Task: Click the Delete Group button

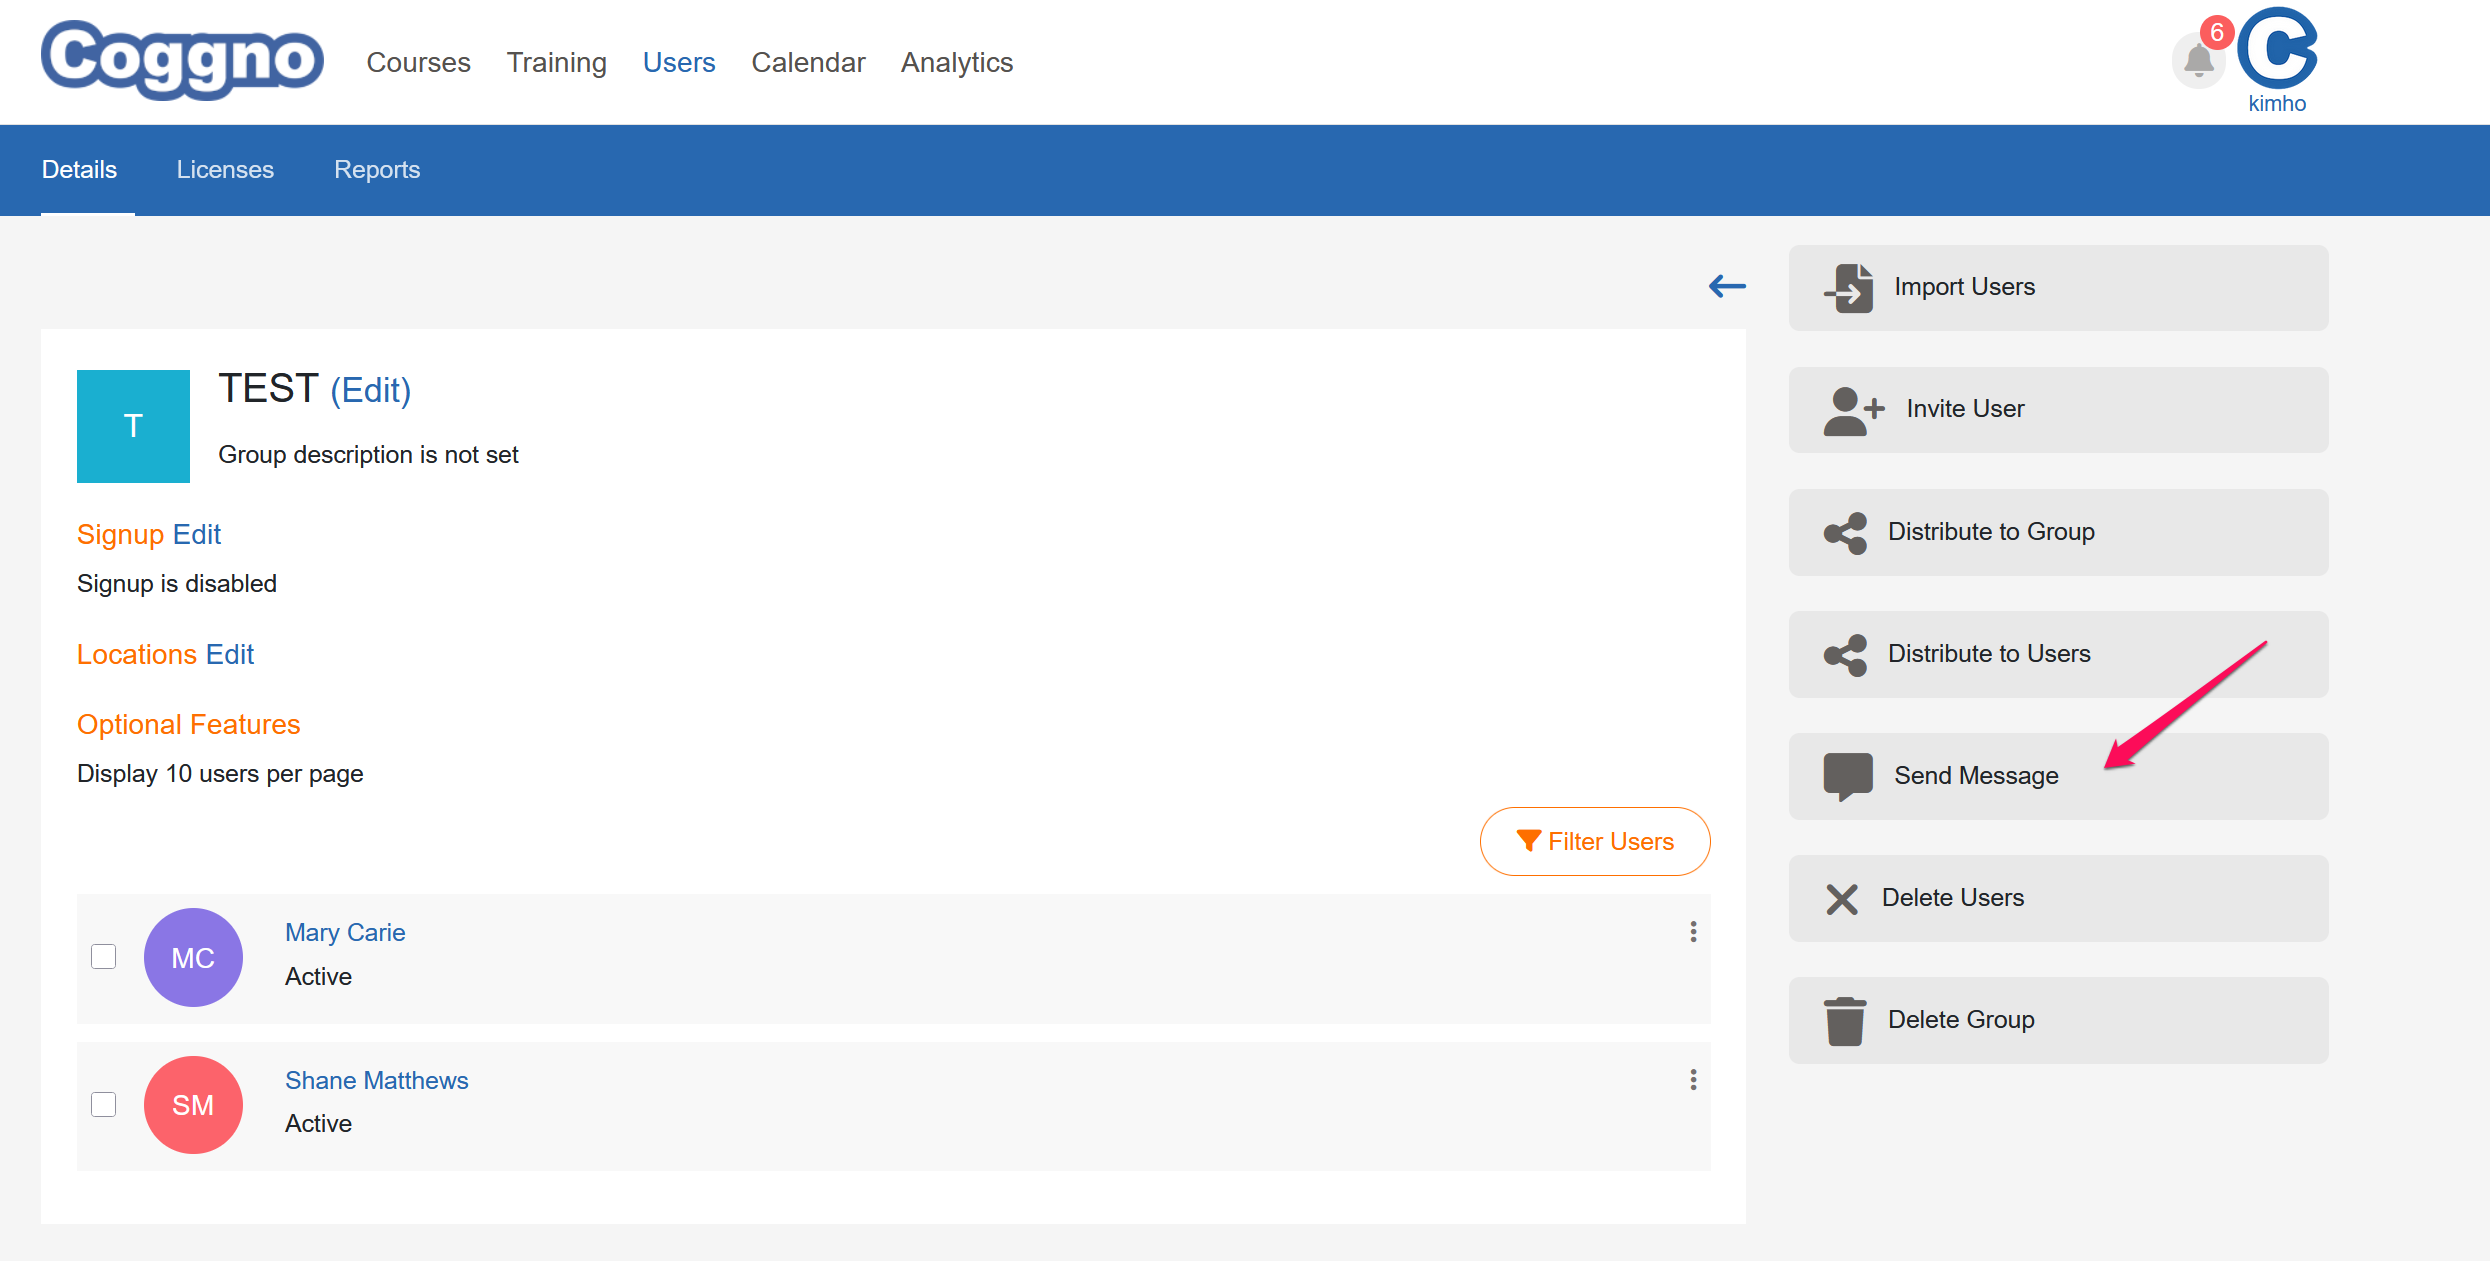Action: point(2058,1020)
